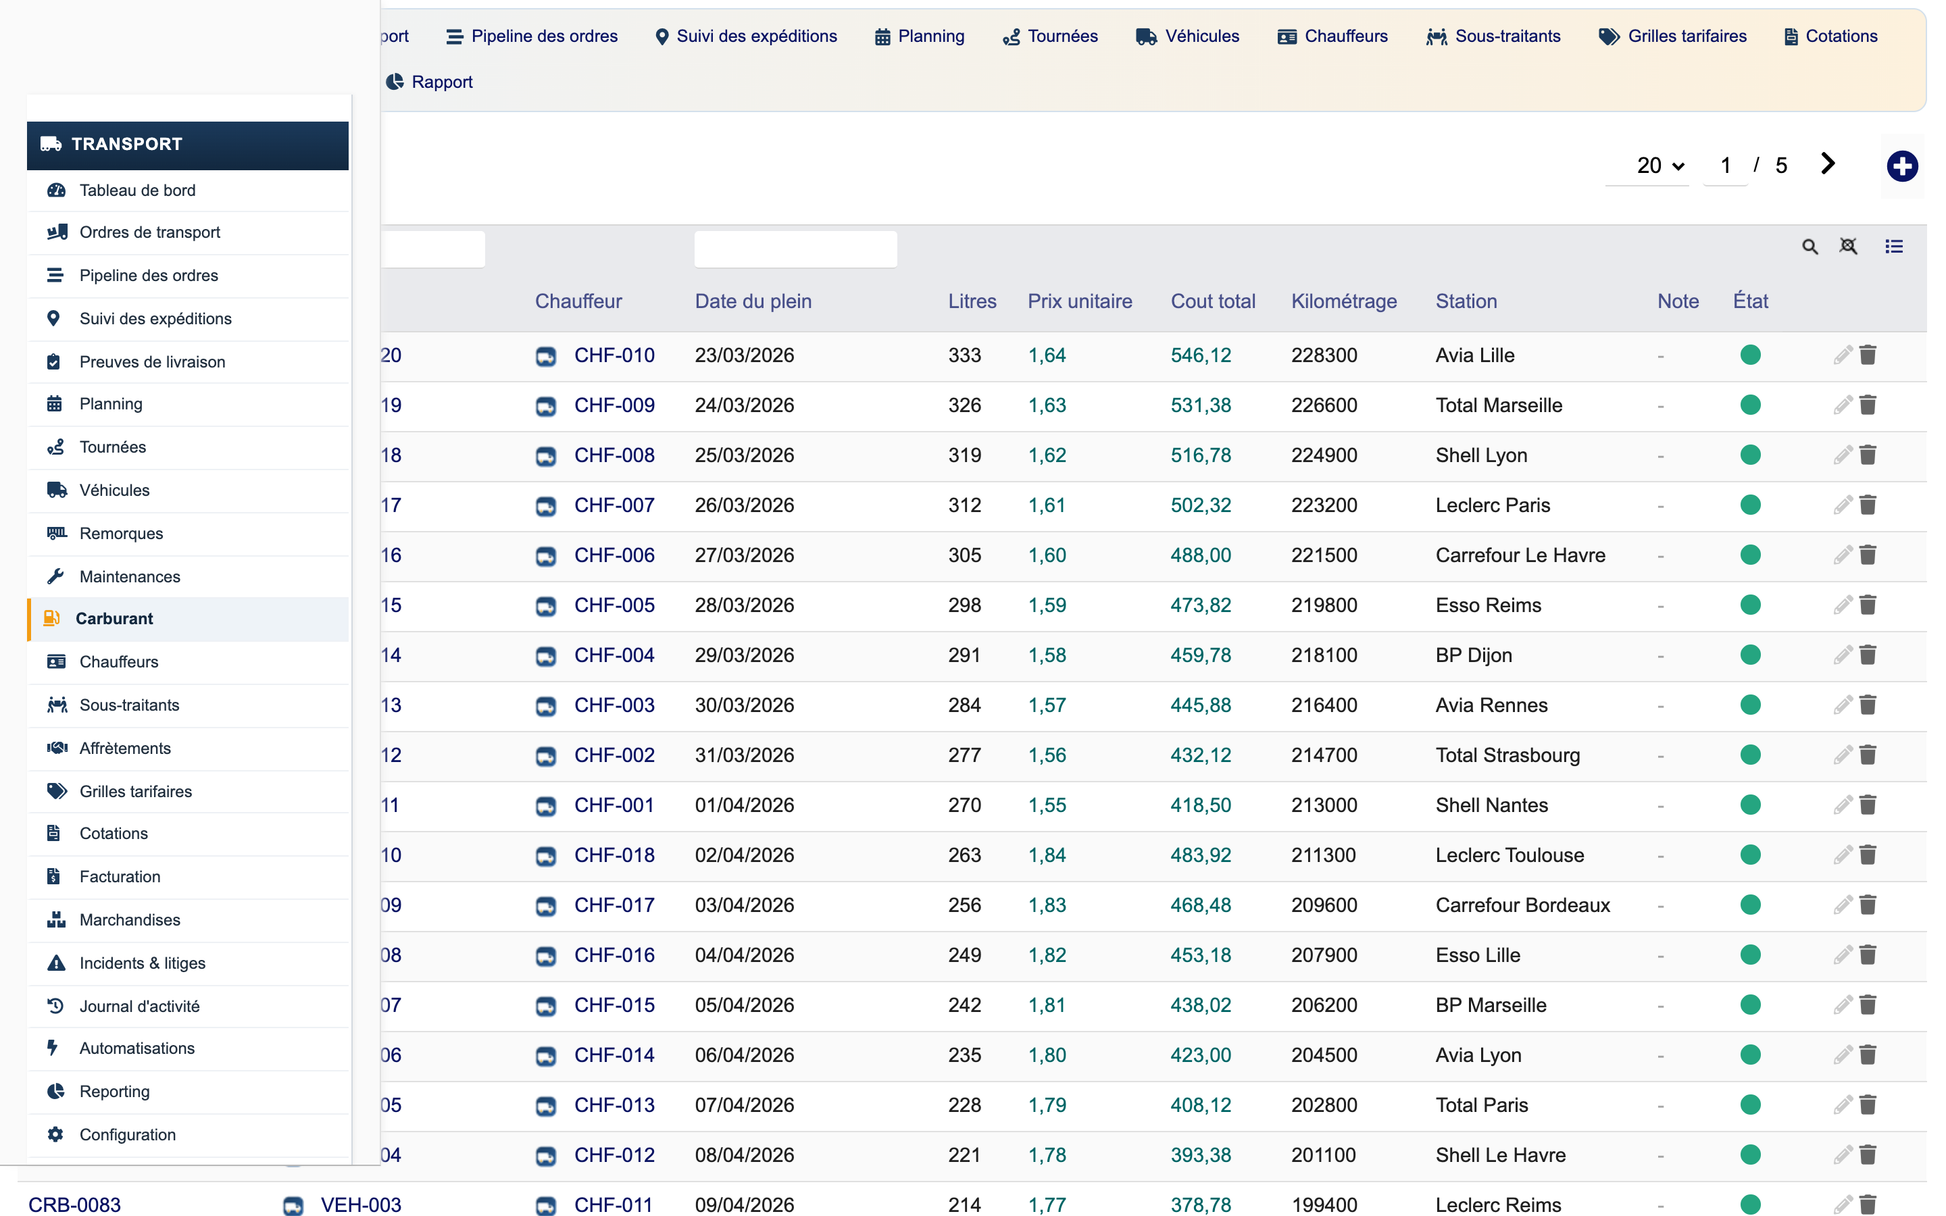Click the Date du plein filter field
1946x1216 pixels.
pos(796,249)
